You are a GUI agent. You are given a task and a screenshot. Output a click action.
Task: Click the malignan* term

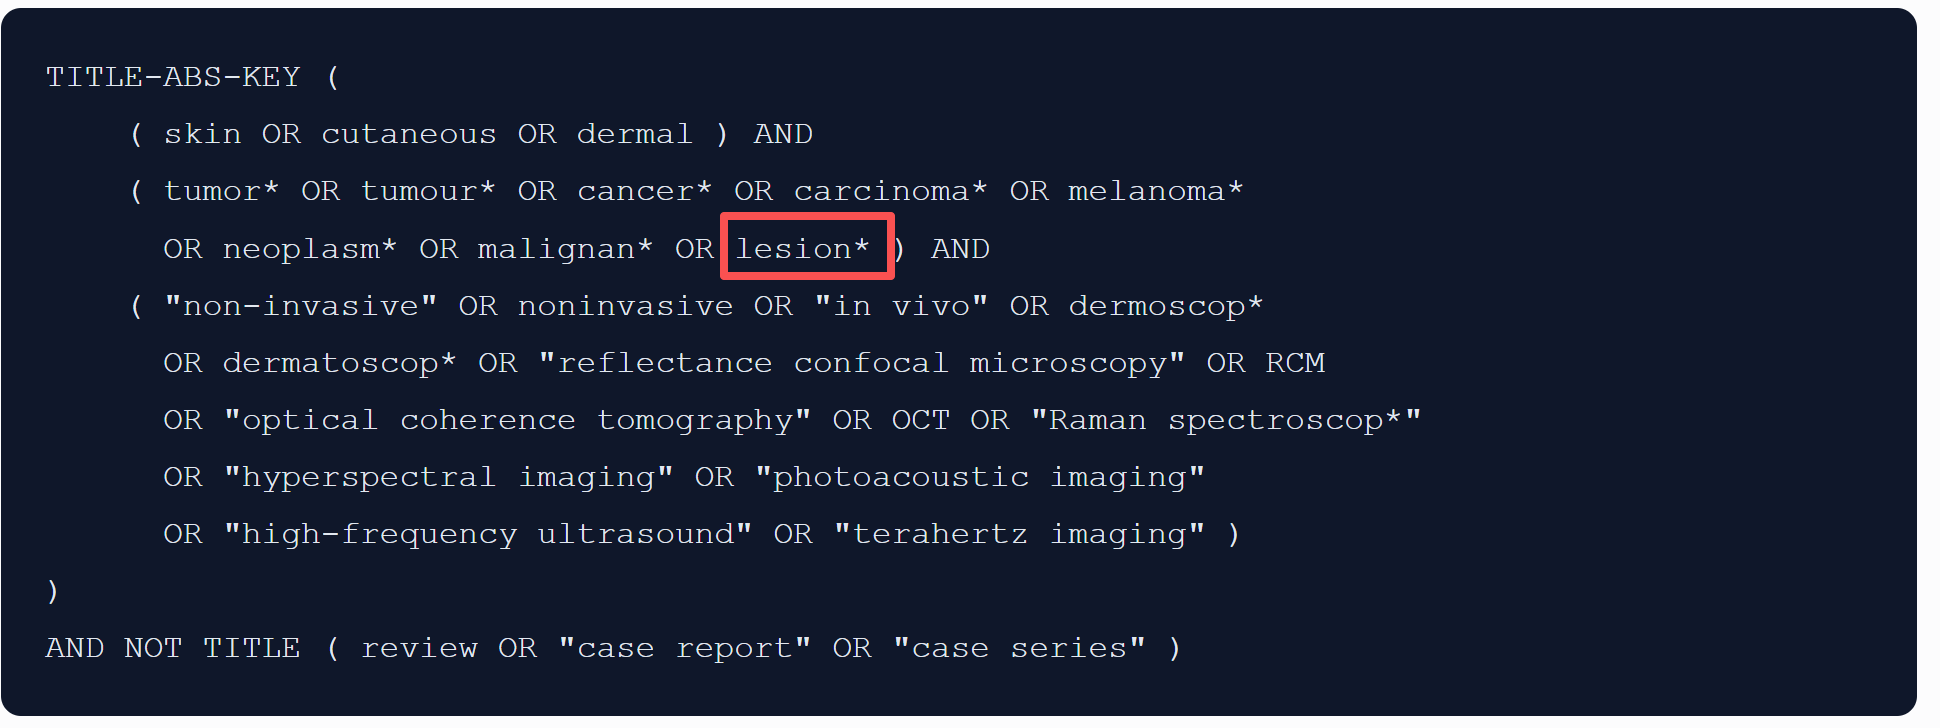pos(566,249)
